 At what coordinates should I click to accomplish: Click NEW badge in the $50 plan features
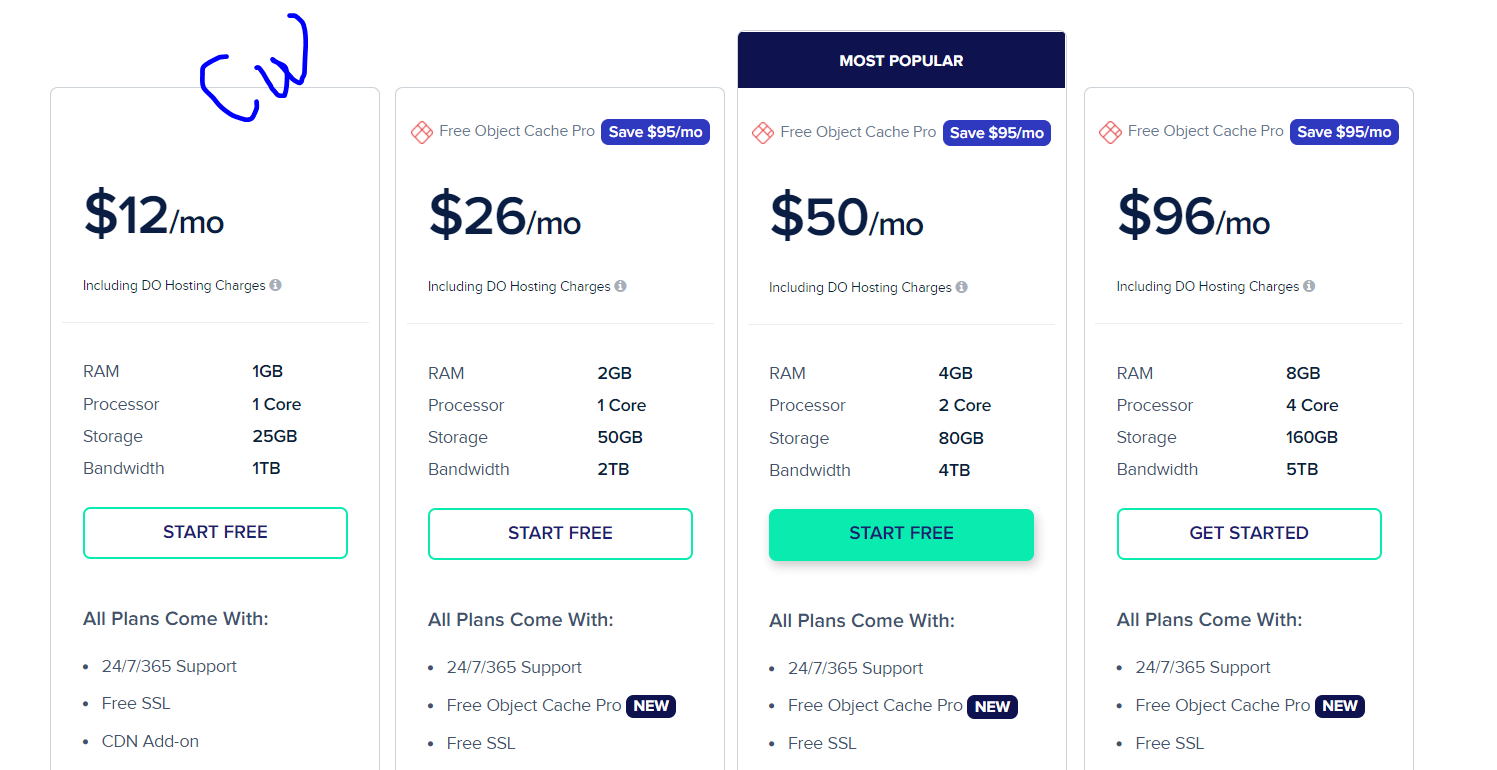[x=992, y=707]
